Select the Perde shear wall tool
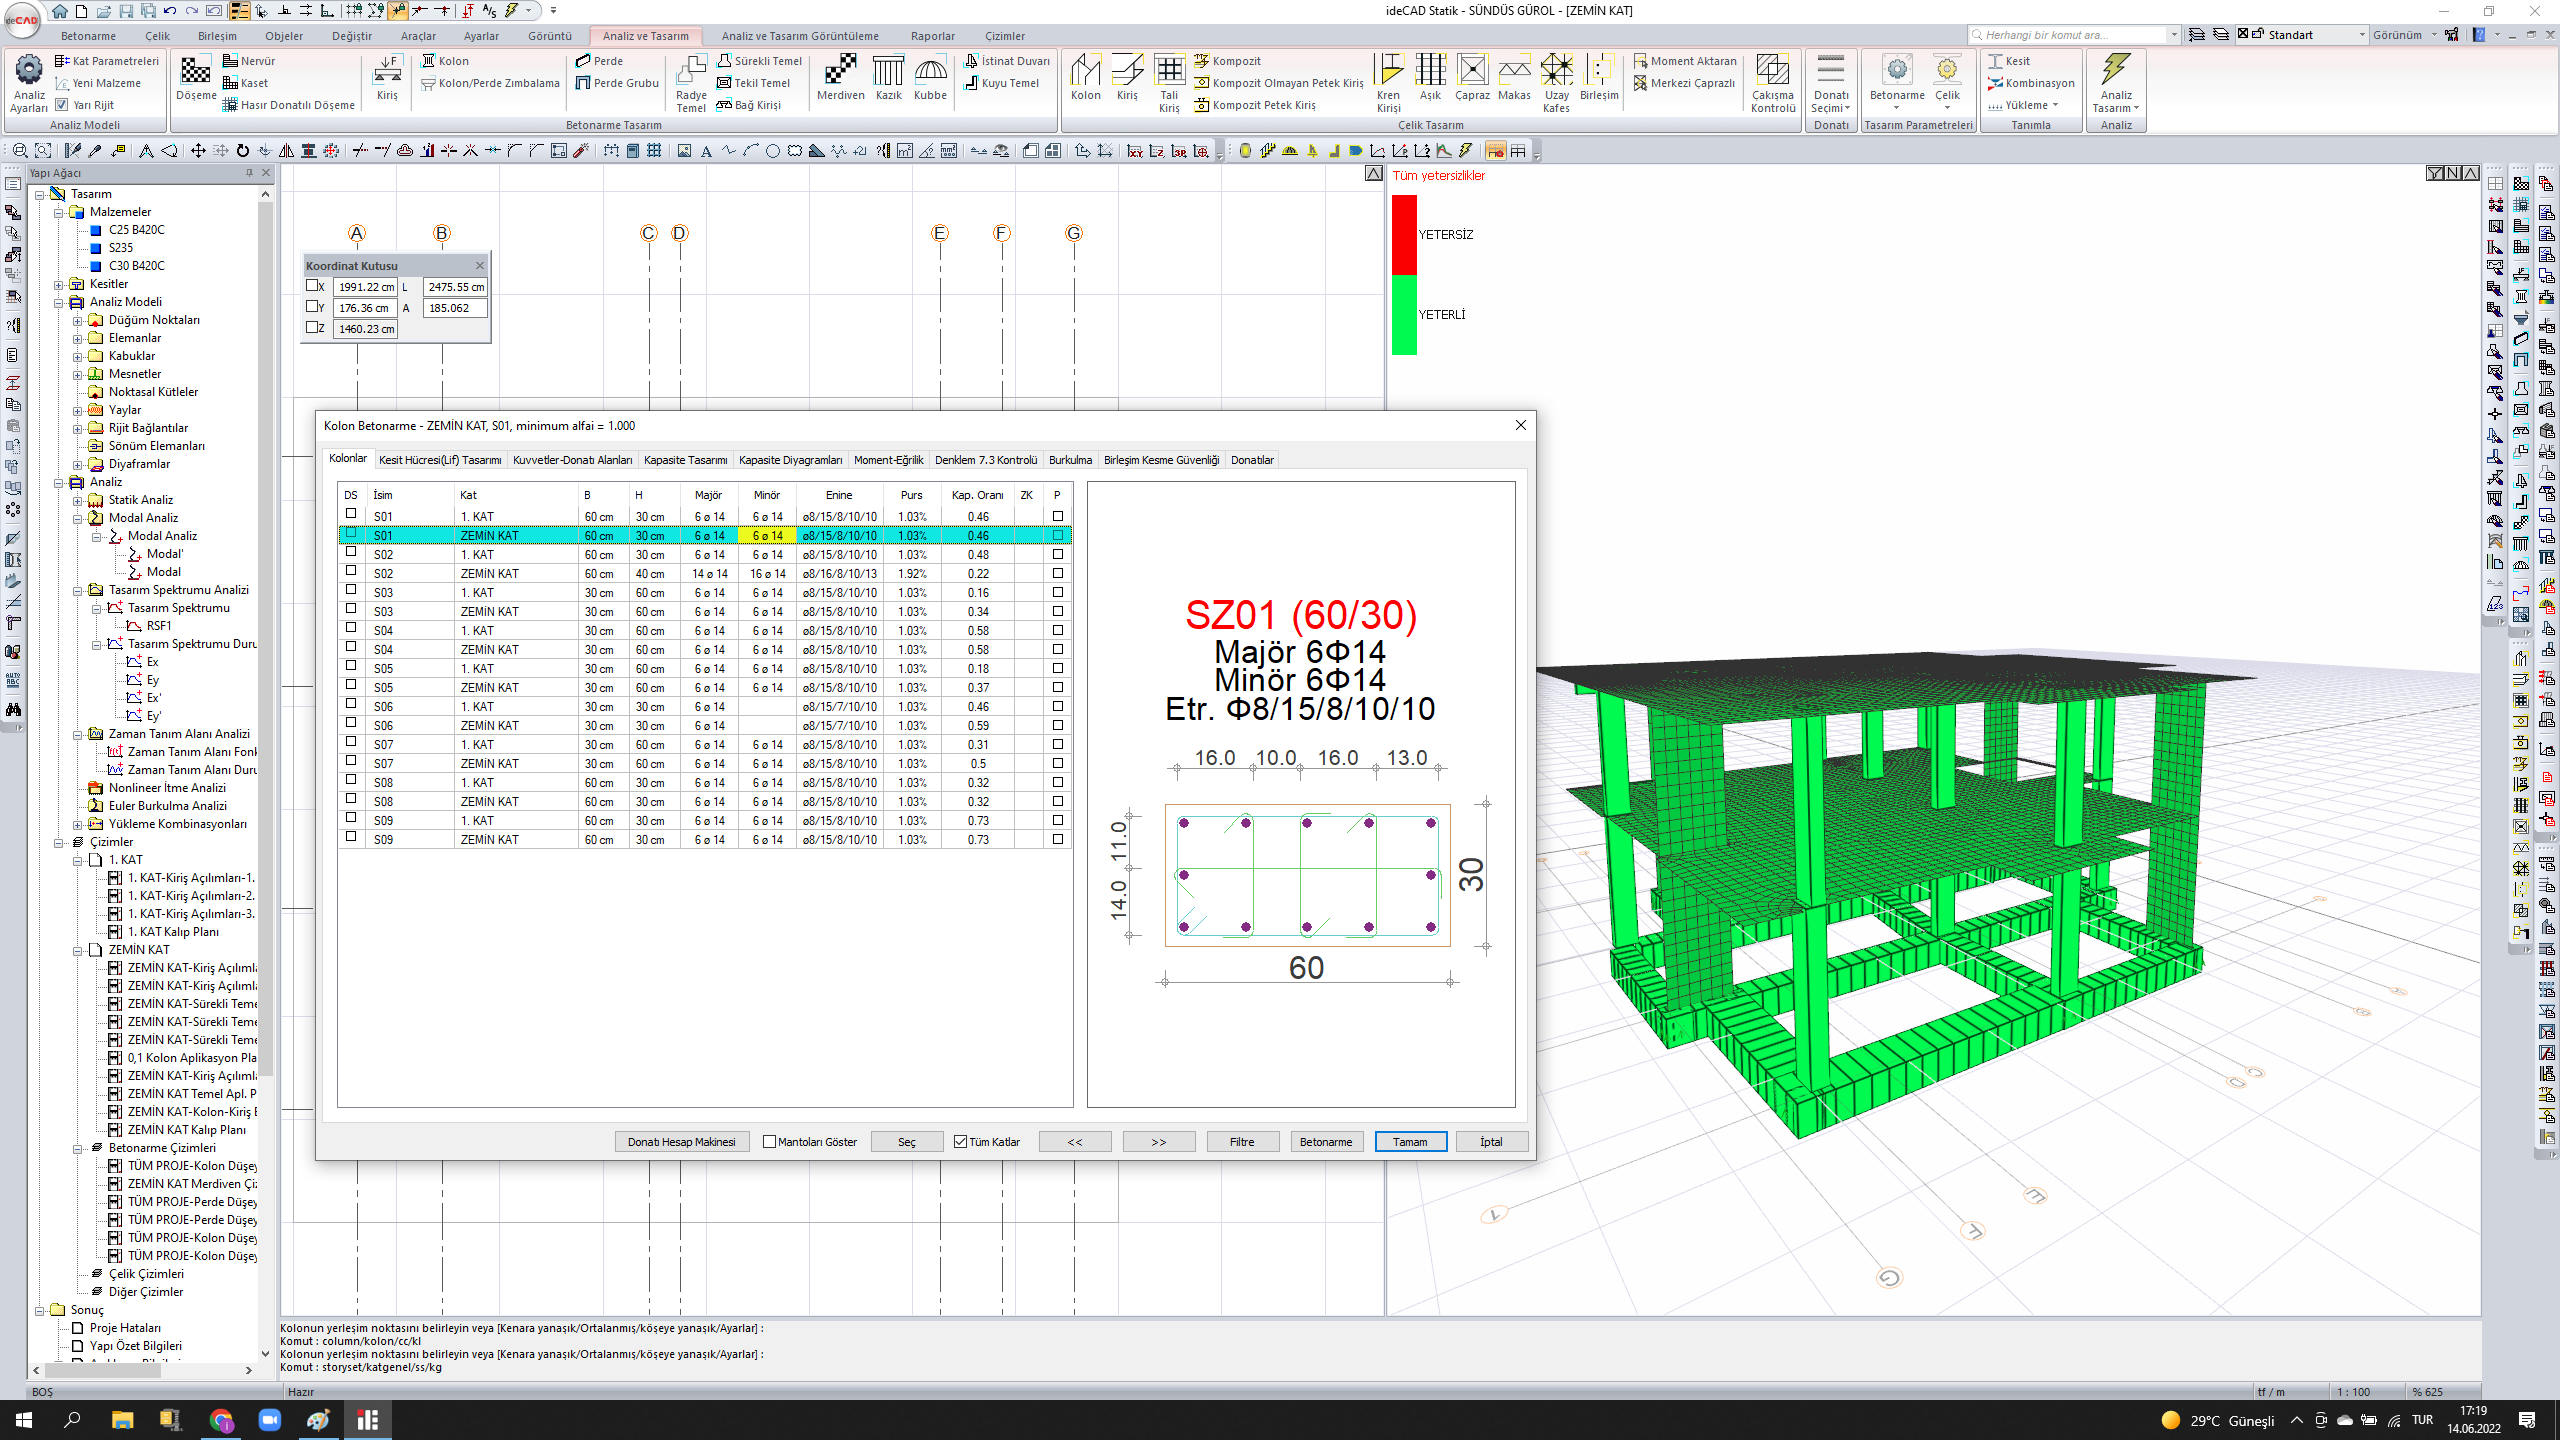The height and width of the screenshot is (1440, 2560). click(x=599, y=61)
